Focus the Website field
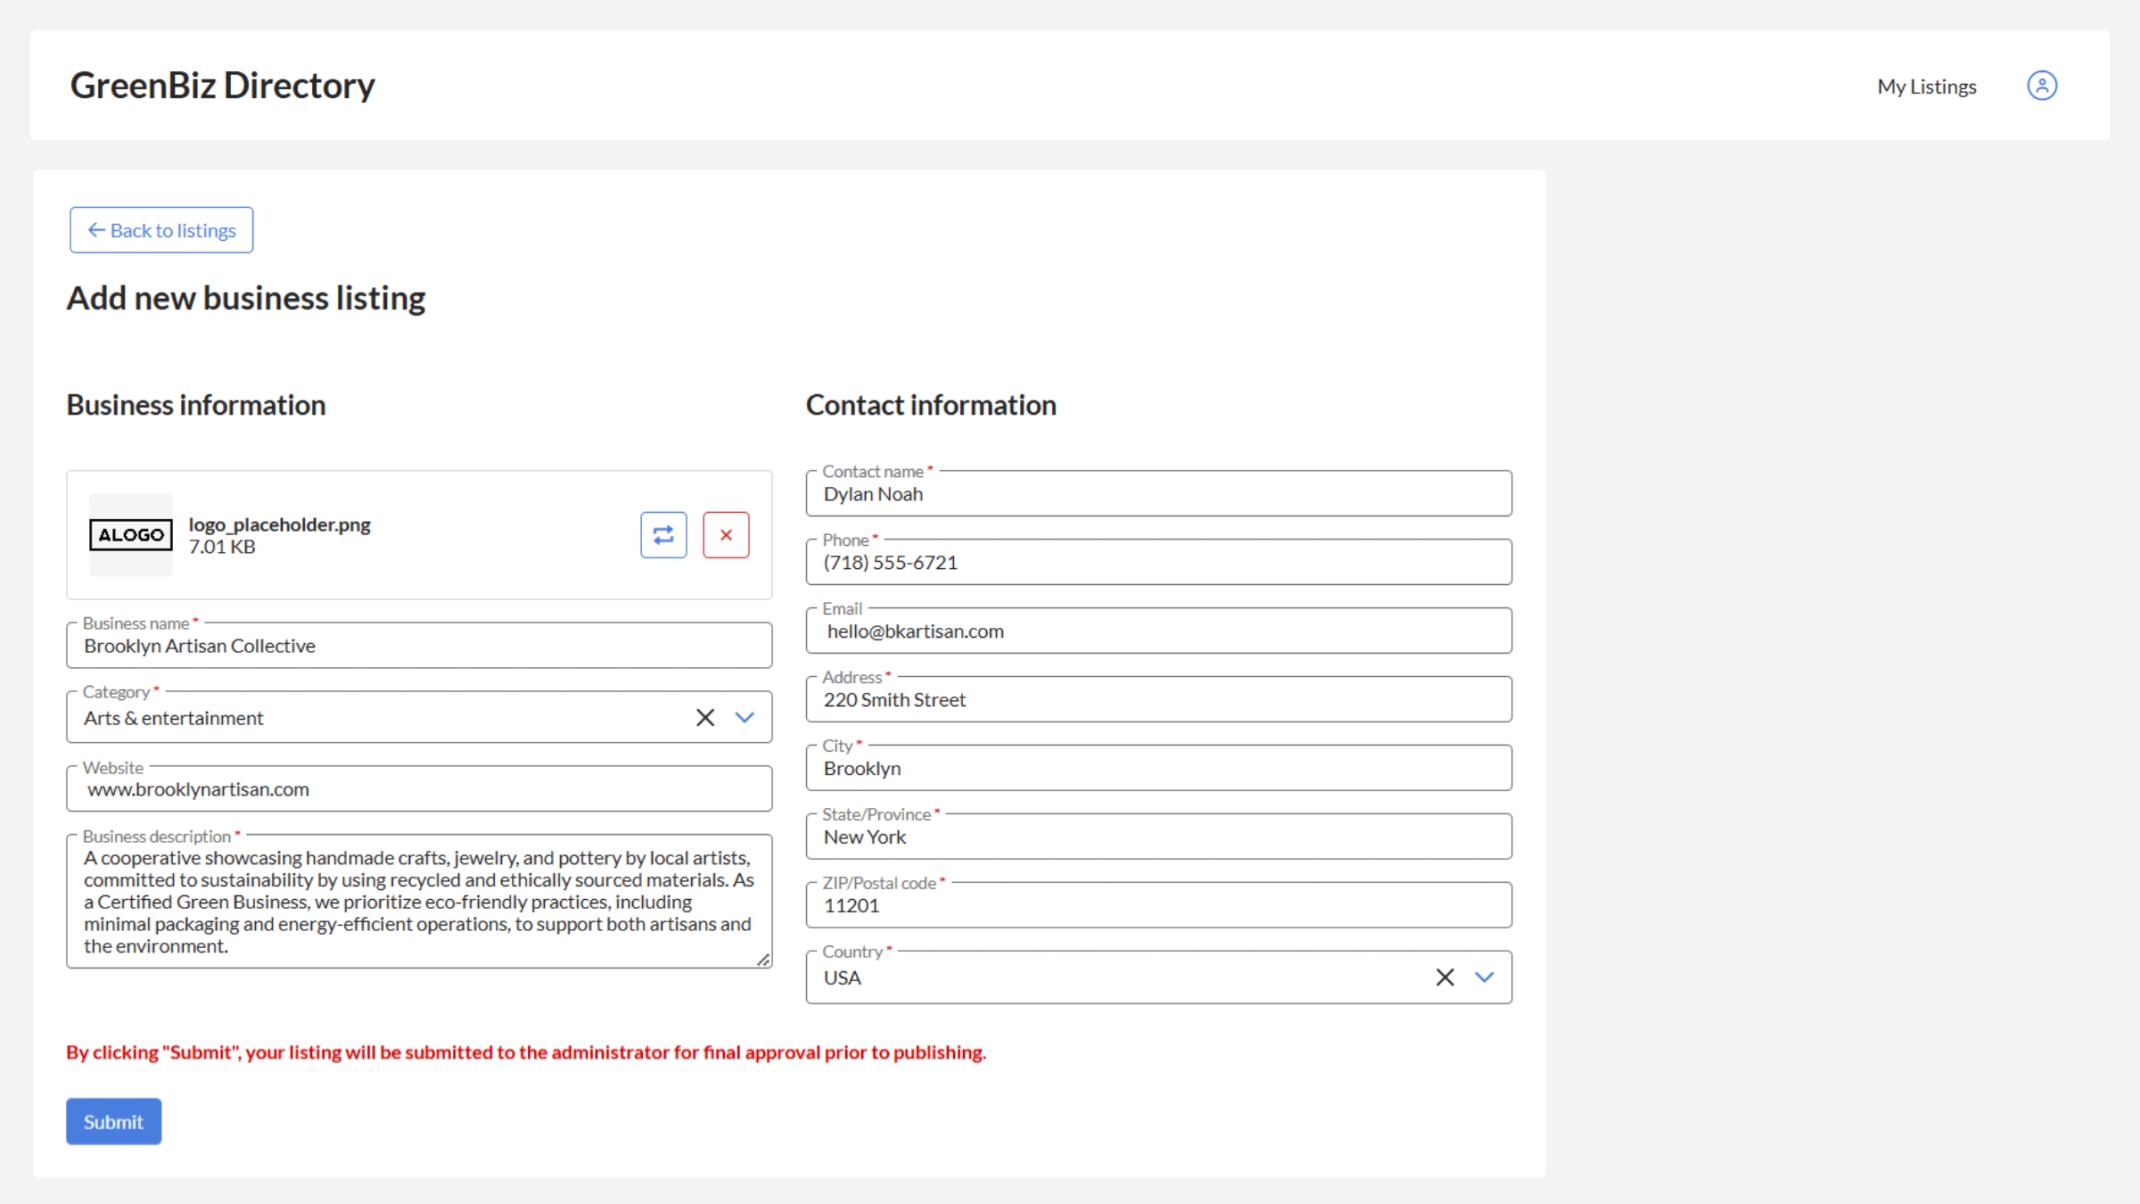This screenshot has width=2140, height=1204. pyautogui.click(x=419, y=788)
